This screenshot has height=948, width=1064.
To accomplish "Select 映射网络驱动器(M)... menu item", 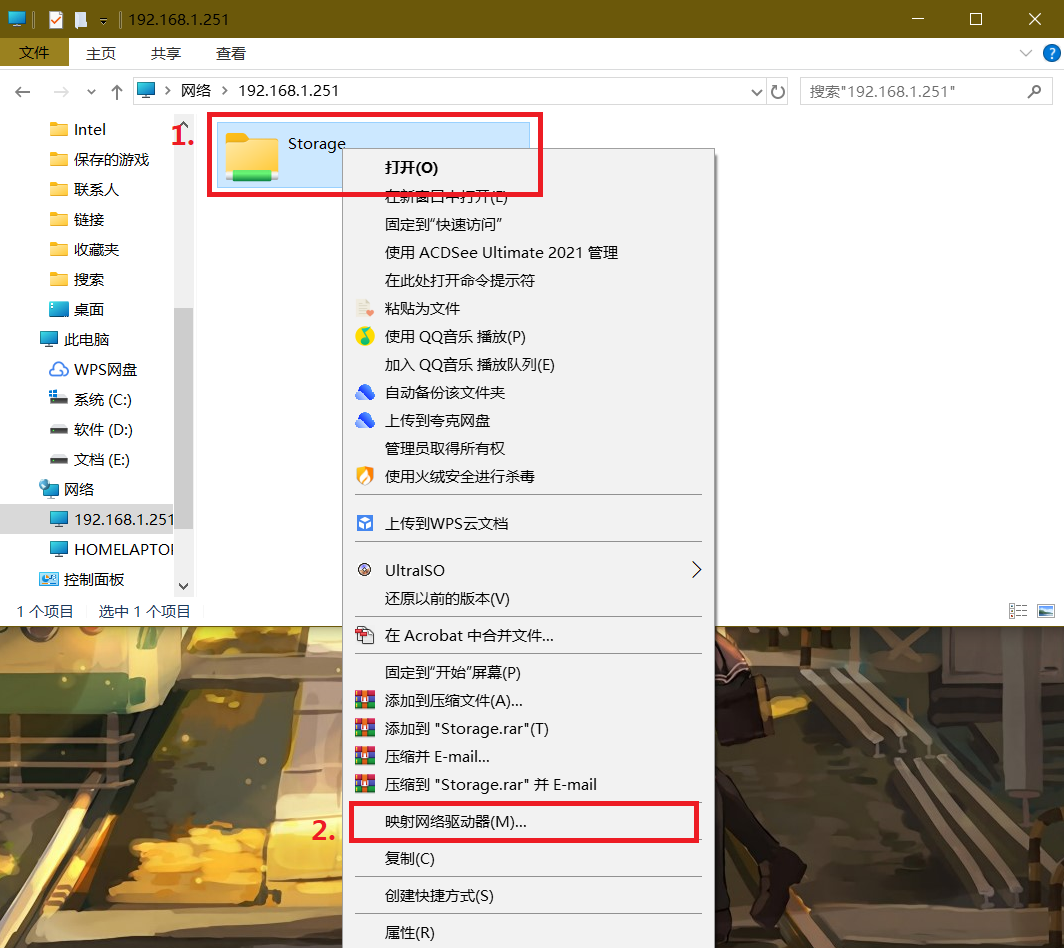I will point(455,822).
